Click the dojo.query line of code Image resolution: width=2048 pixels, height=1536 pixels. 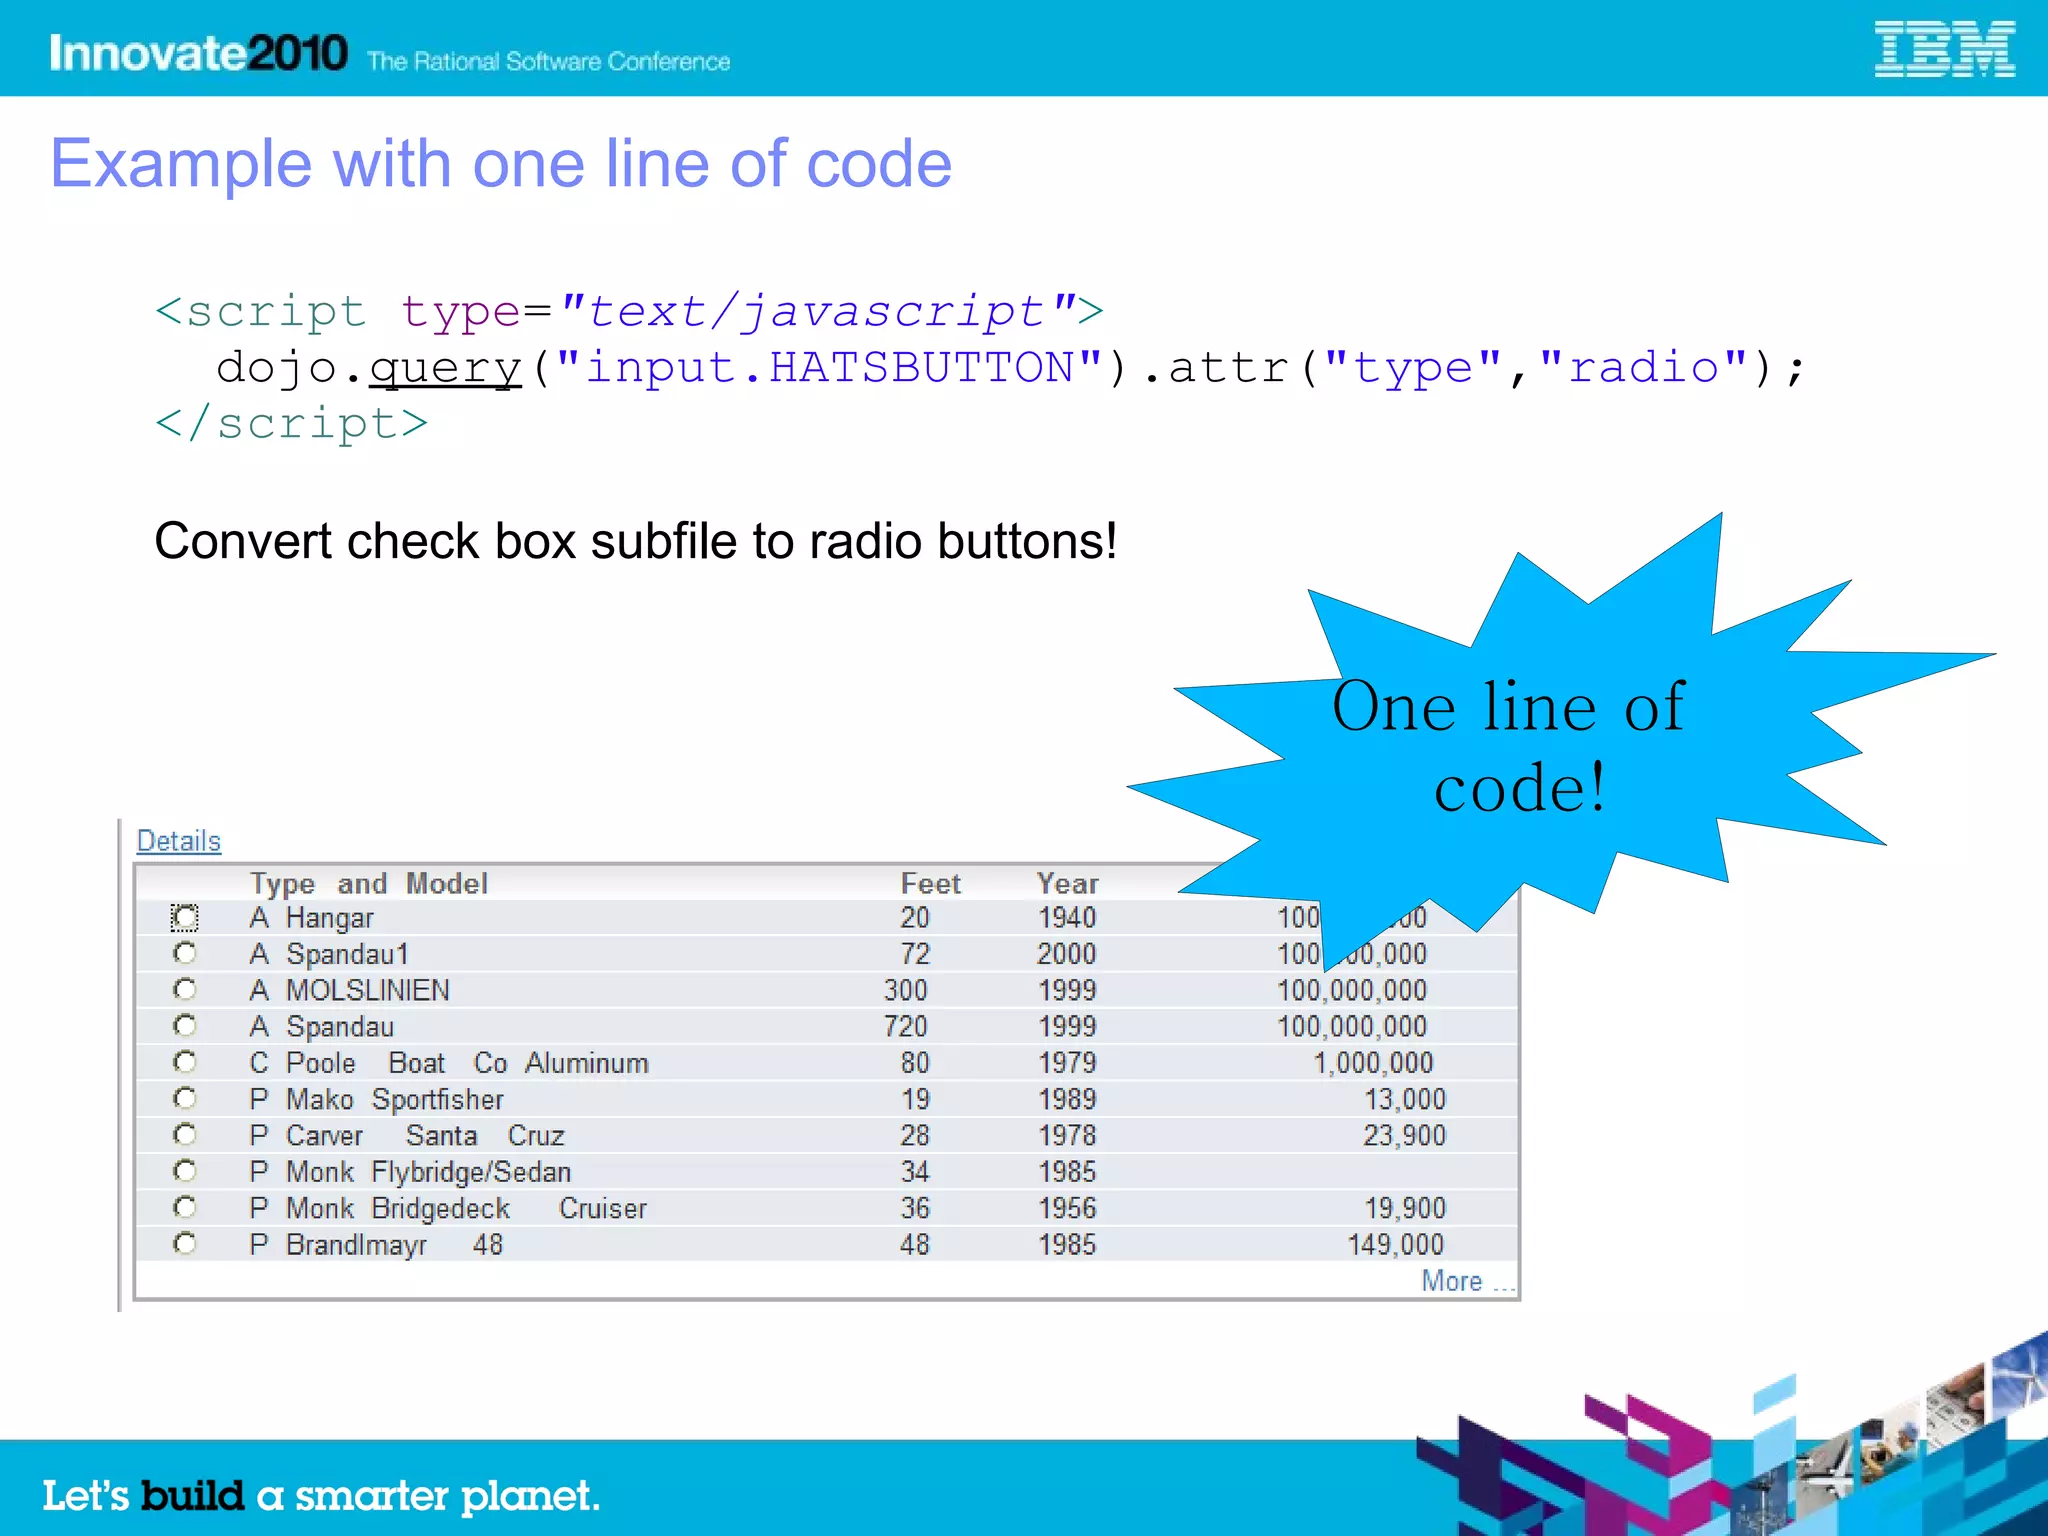tap(1011, 368)
